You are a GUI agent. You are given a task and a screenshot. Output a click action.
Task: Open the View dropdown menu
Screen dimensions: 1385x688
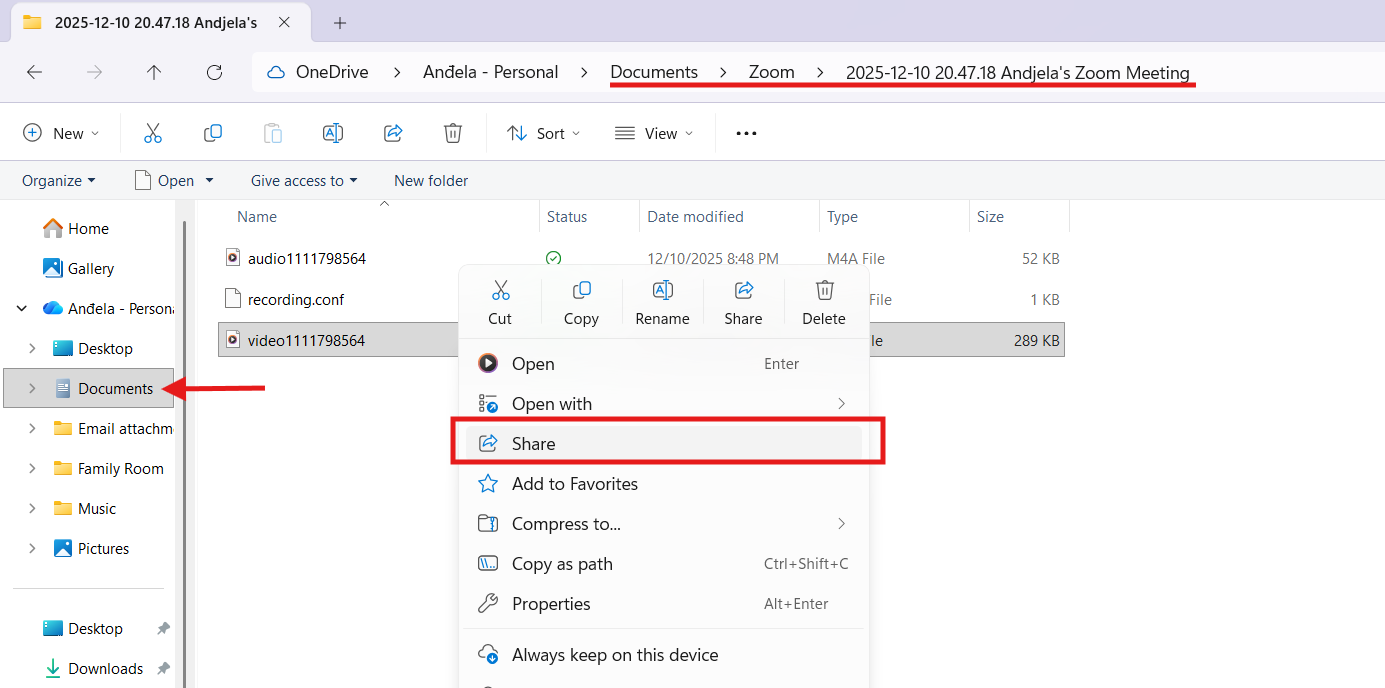click(655, 133)
